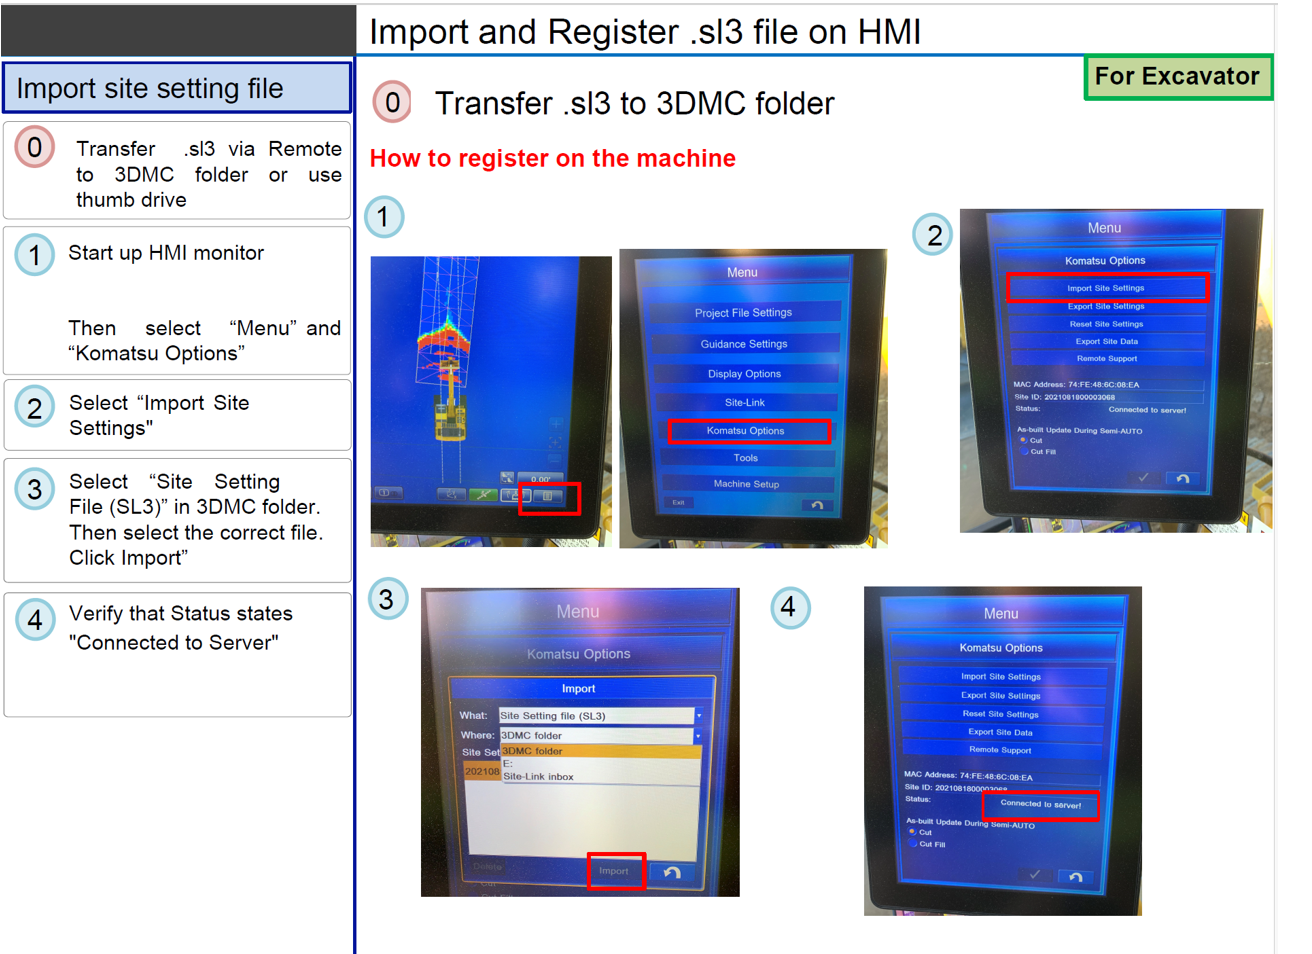Tap checkmark in step 2 Komatsu Options screen
Screen dimensions: 1312x954
[1144, 478]
